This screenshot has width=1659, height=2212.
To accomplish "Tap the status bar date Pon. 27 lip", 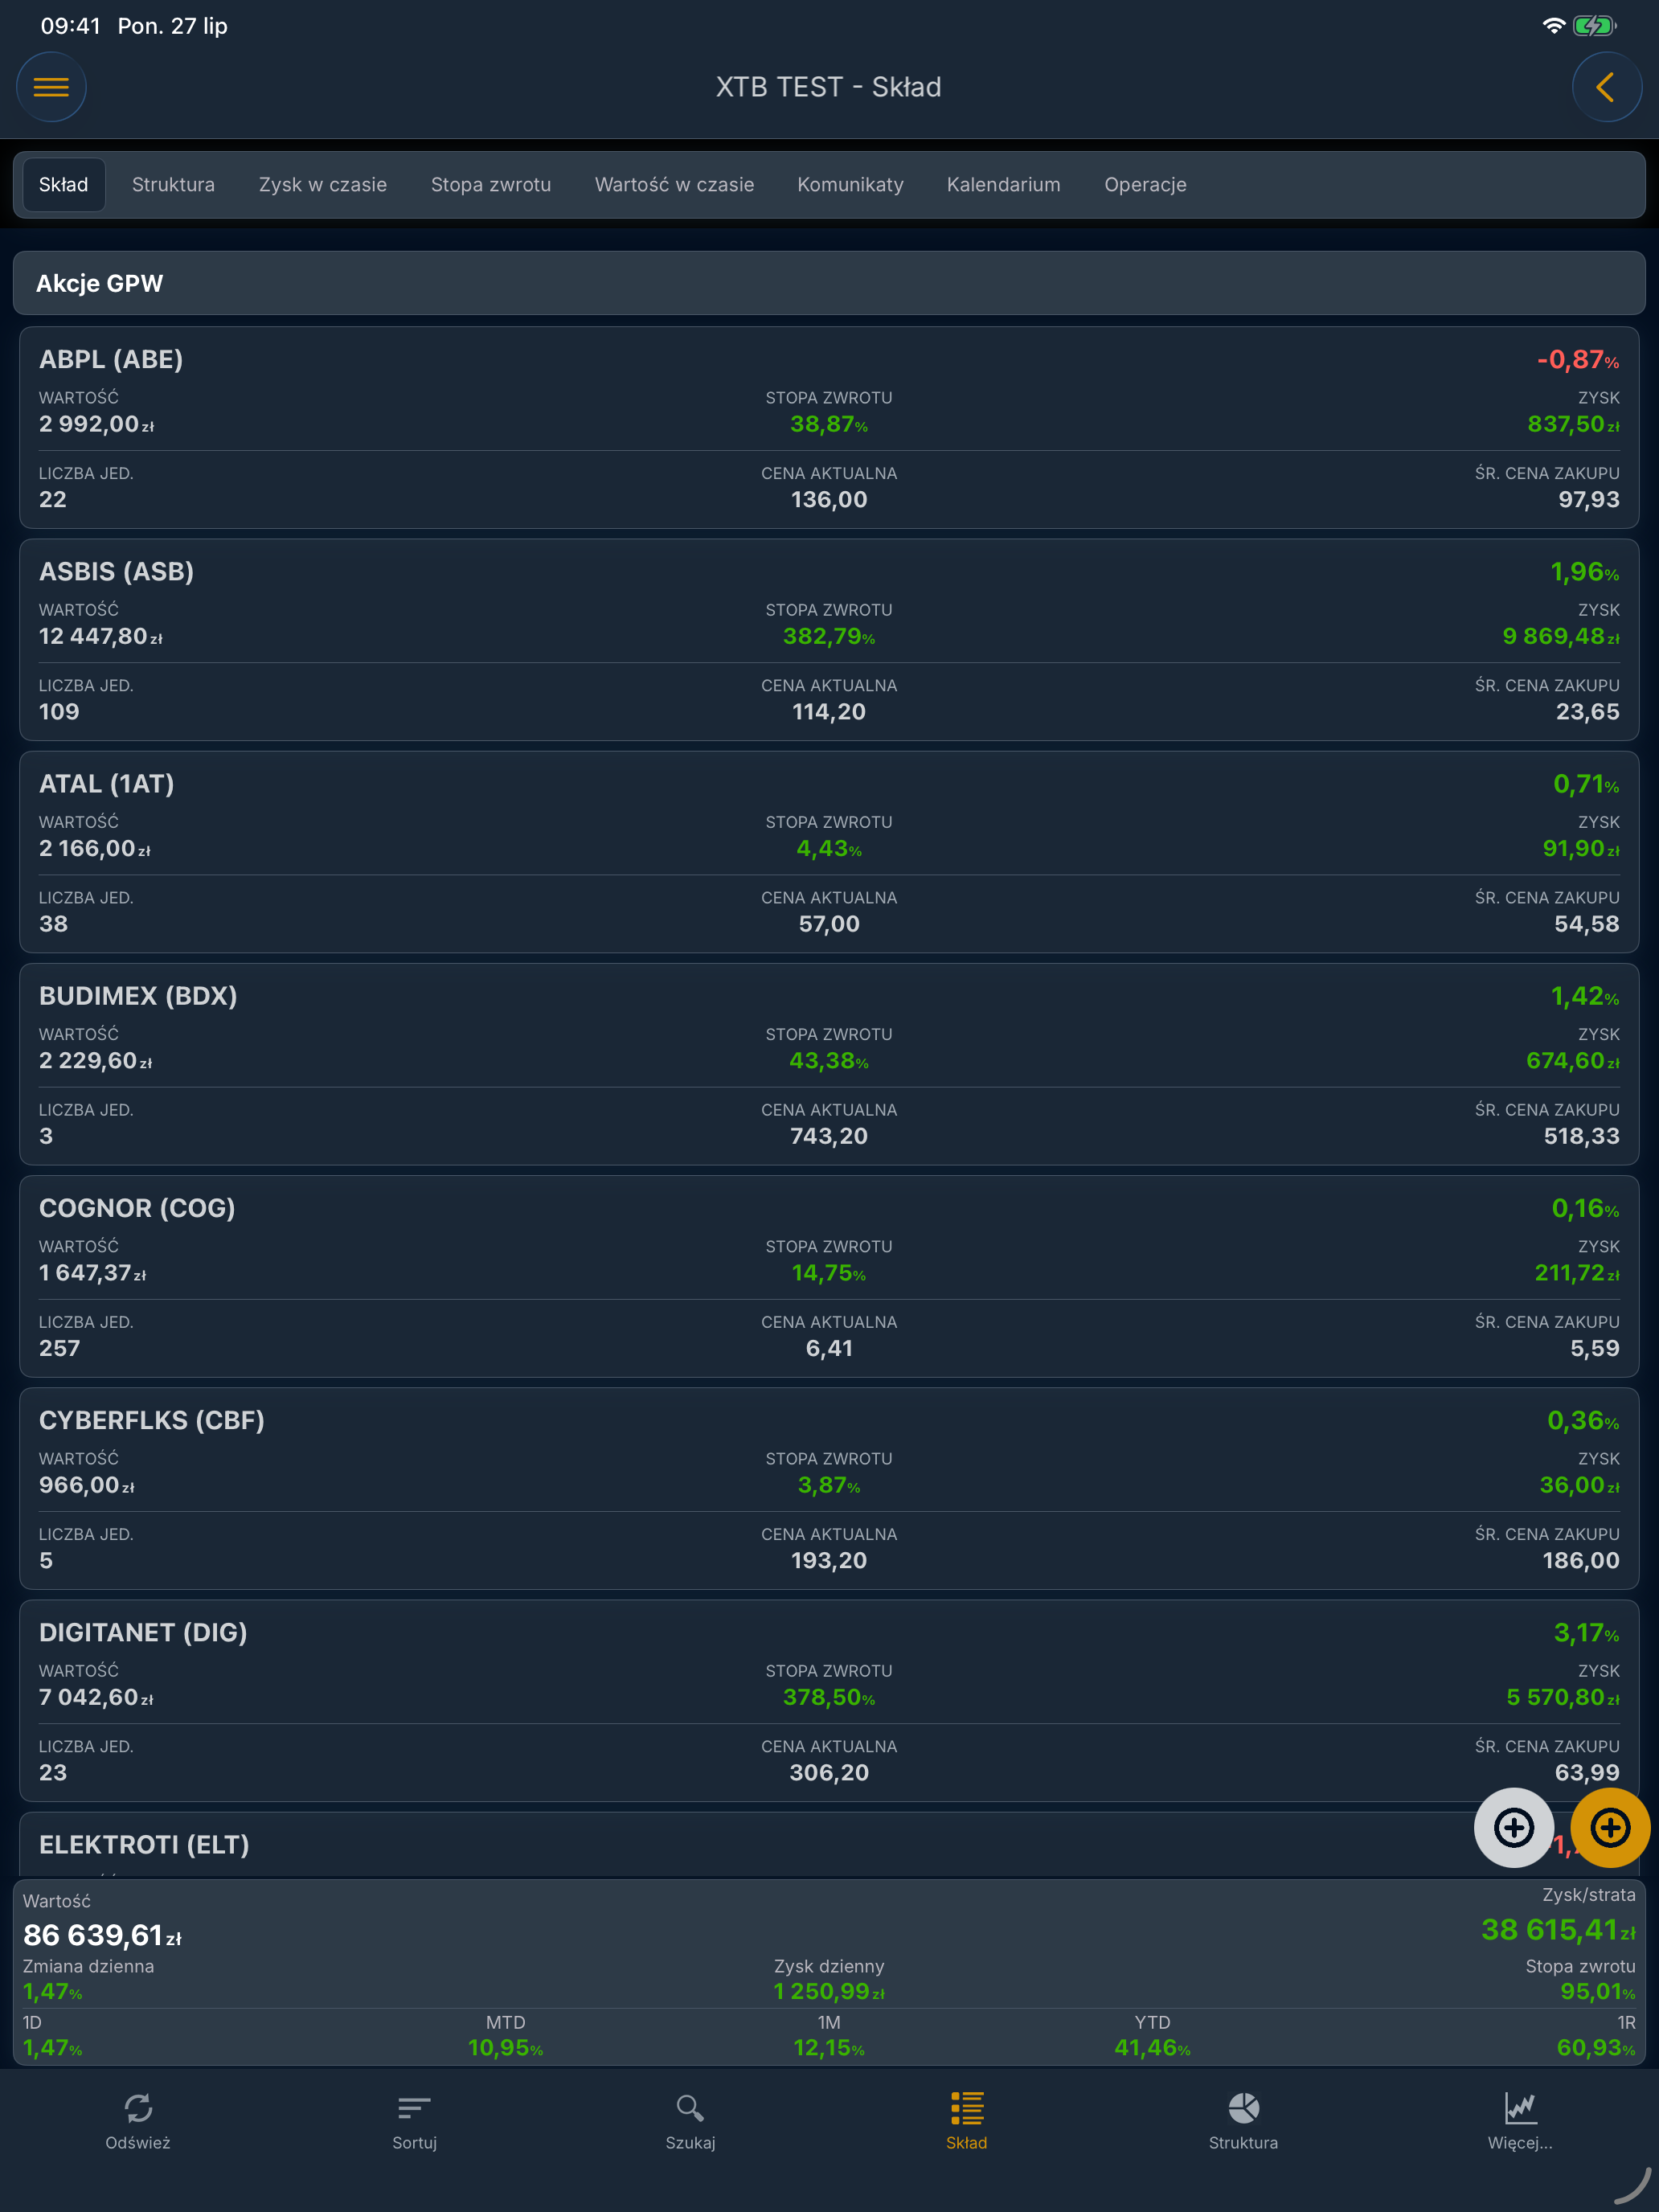I will (173, 26).
